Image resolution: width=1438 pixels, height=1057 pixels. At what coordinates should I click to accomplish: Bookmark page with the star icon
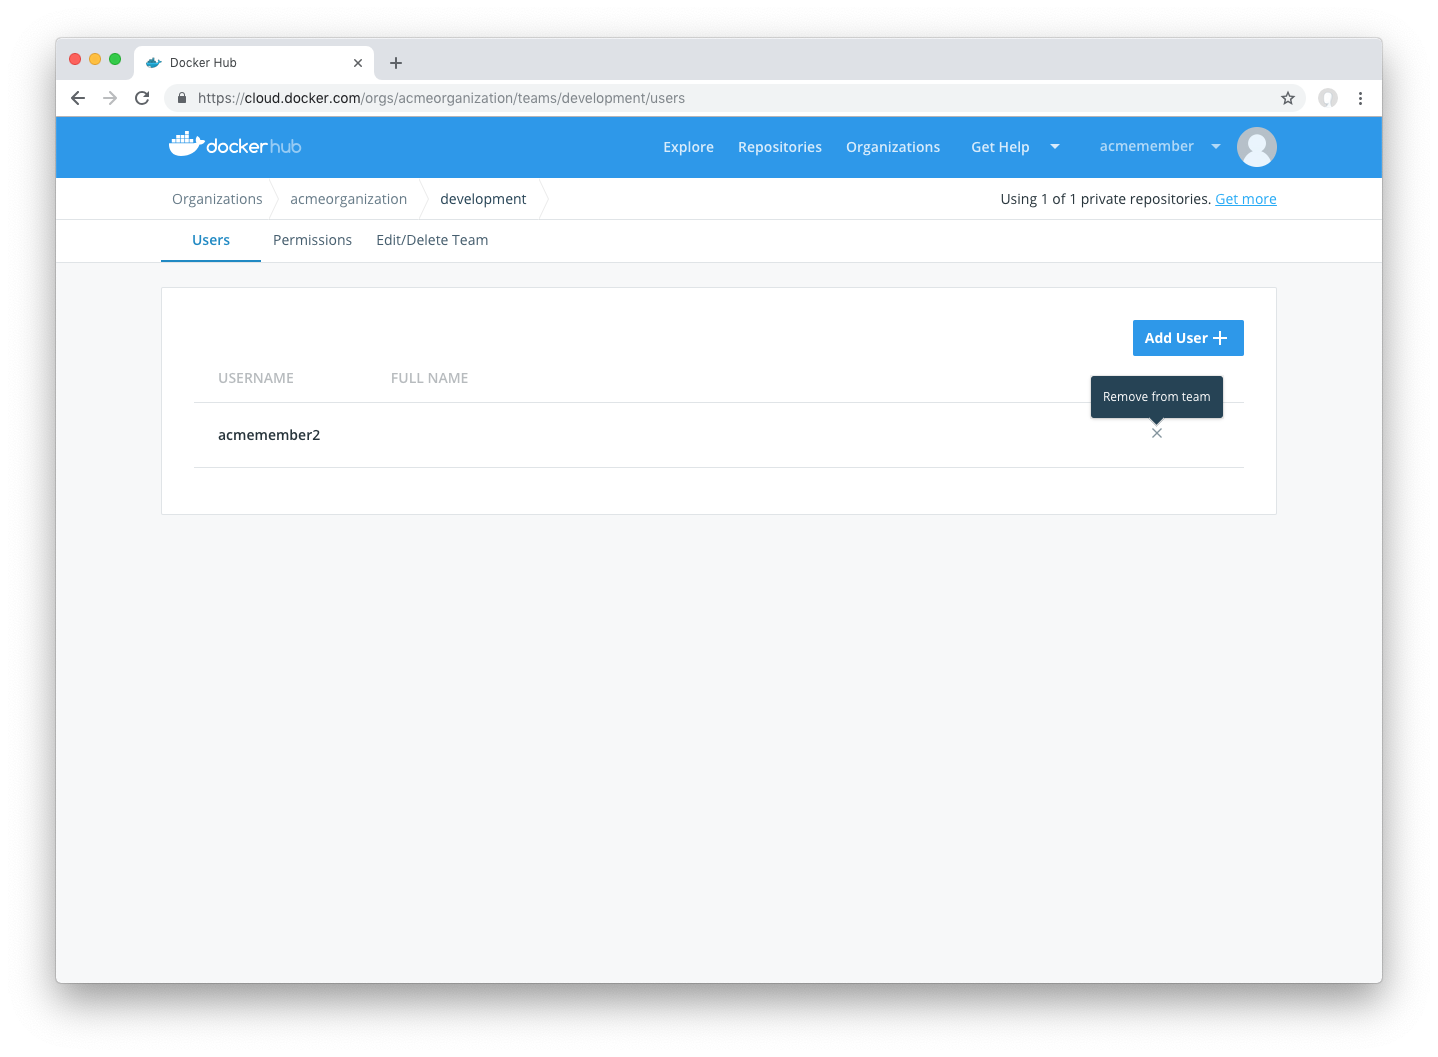click(1287, 98)
